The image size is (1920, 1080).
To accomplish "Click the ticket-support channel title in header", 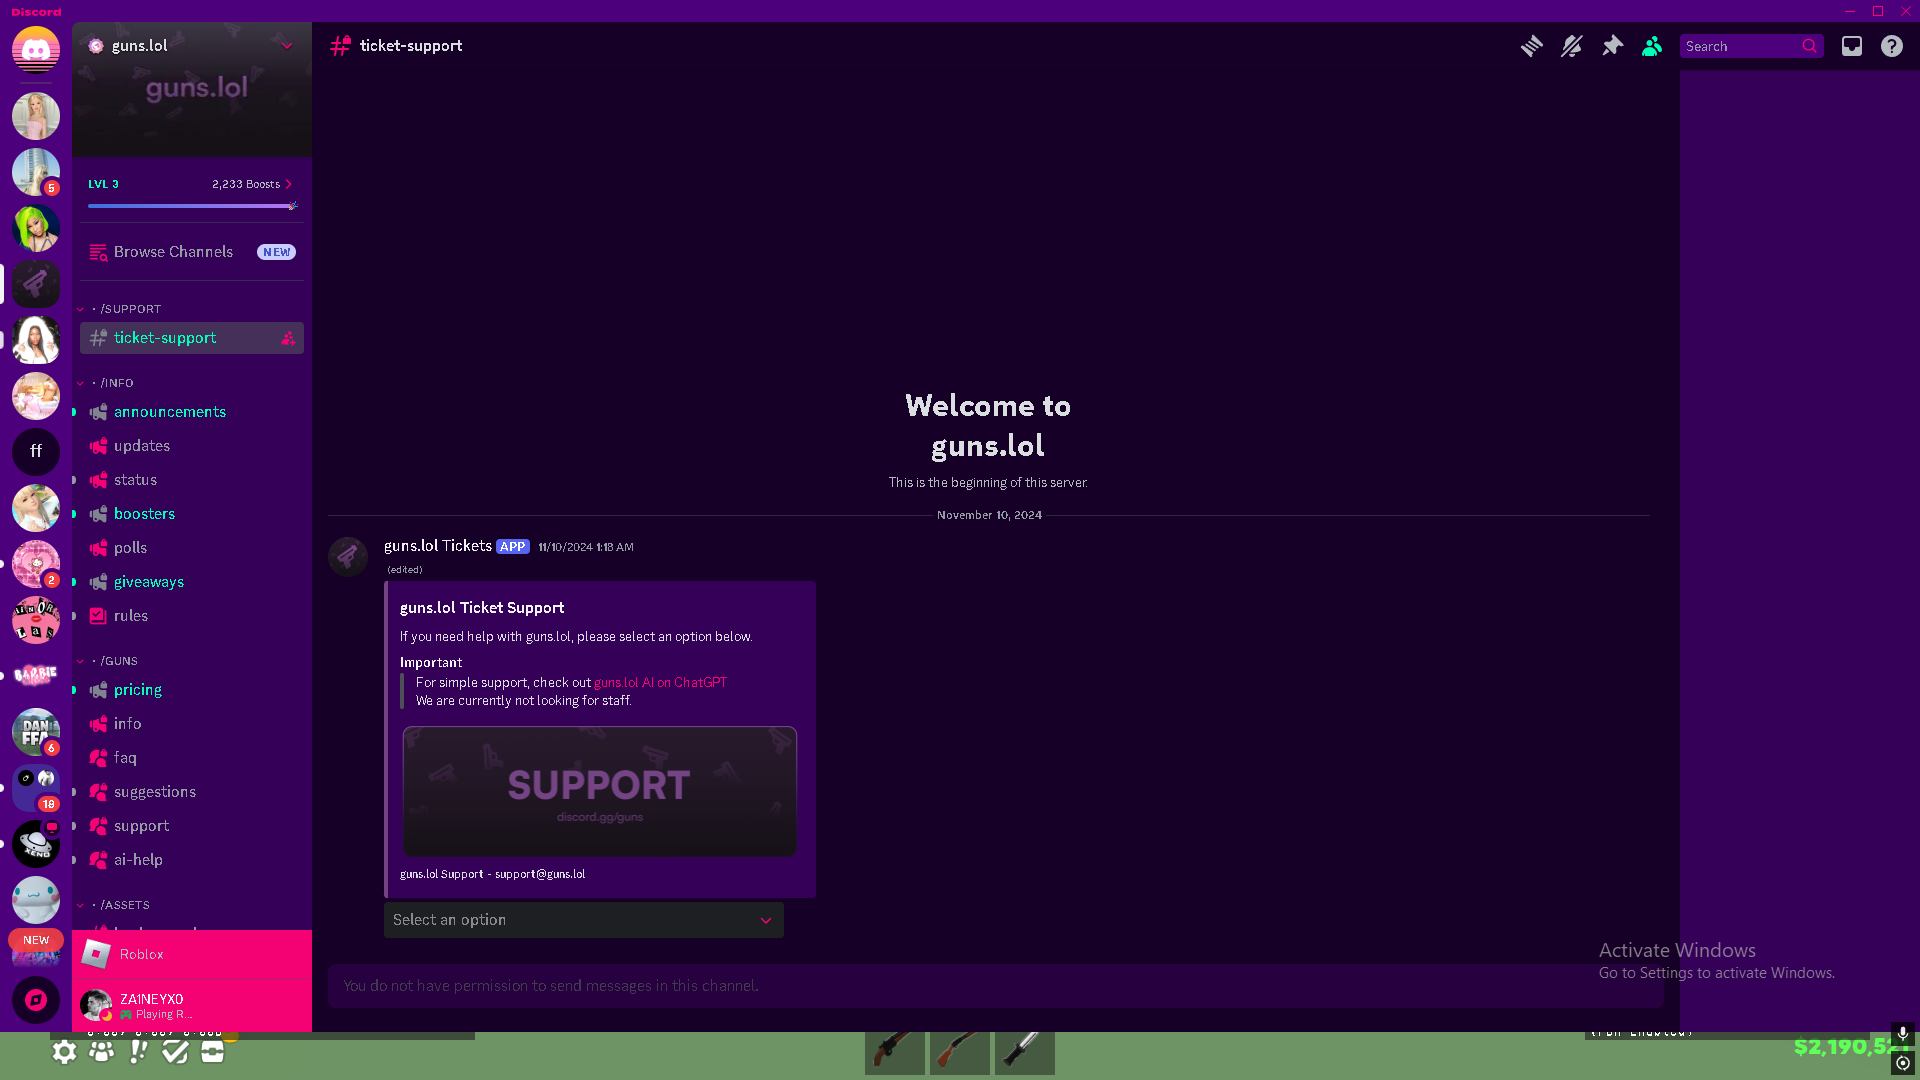I will pos(411,46).
